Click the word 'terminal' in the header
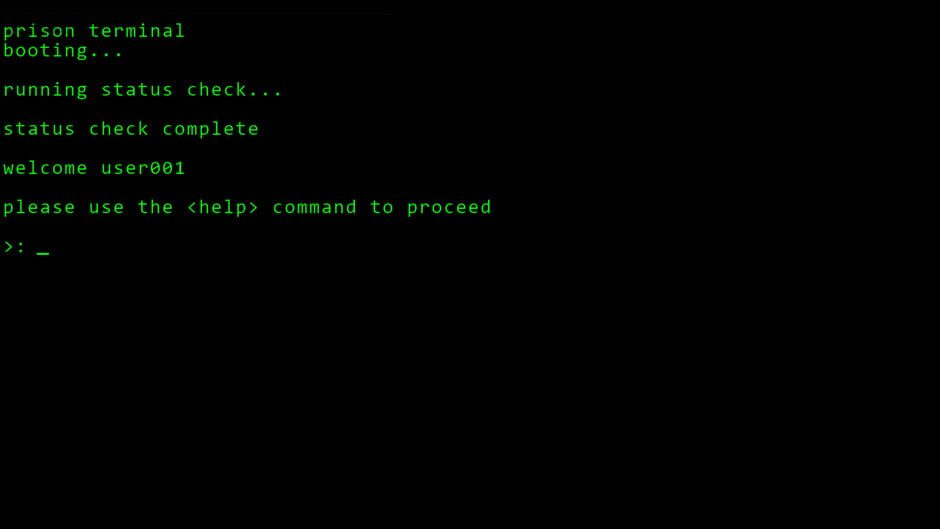Screen dimensions: 940x529 [x=137, y=31]
